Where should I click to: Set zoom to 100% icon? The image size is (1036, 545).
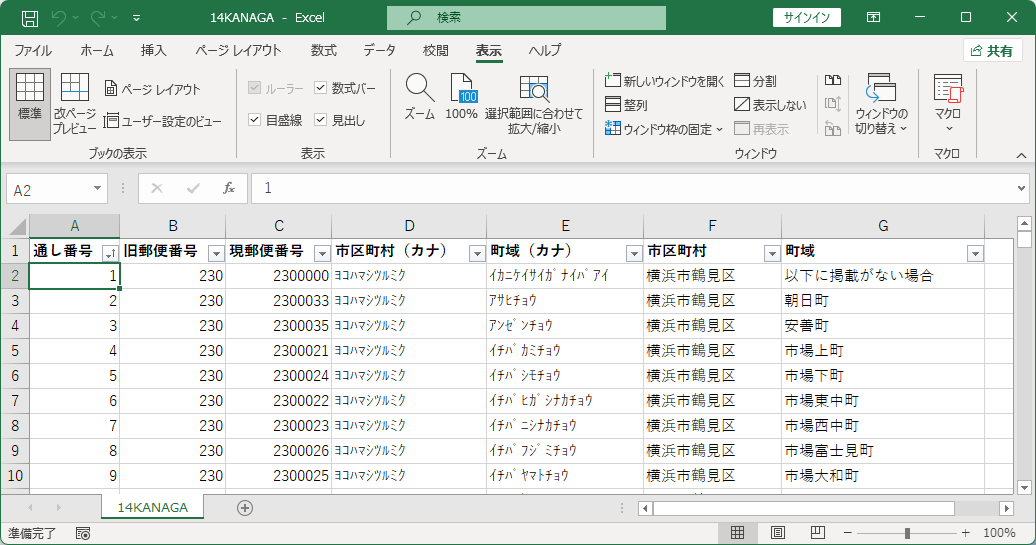point(461,98)
